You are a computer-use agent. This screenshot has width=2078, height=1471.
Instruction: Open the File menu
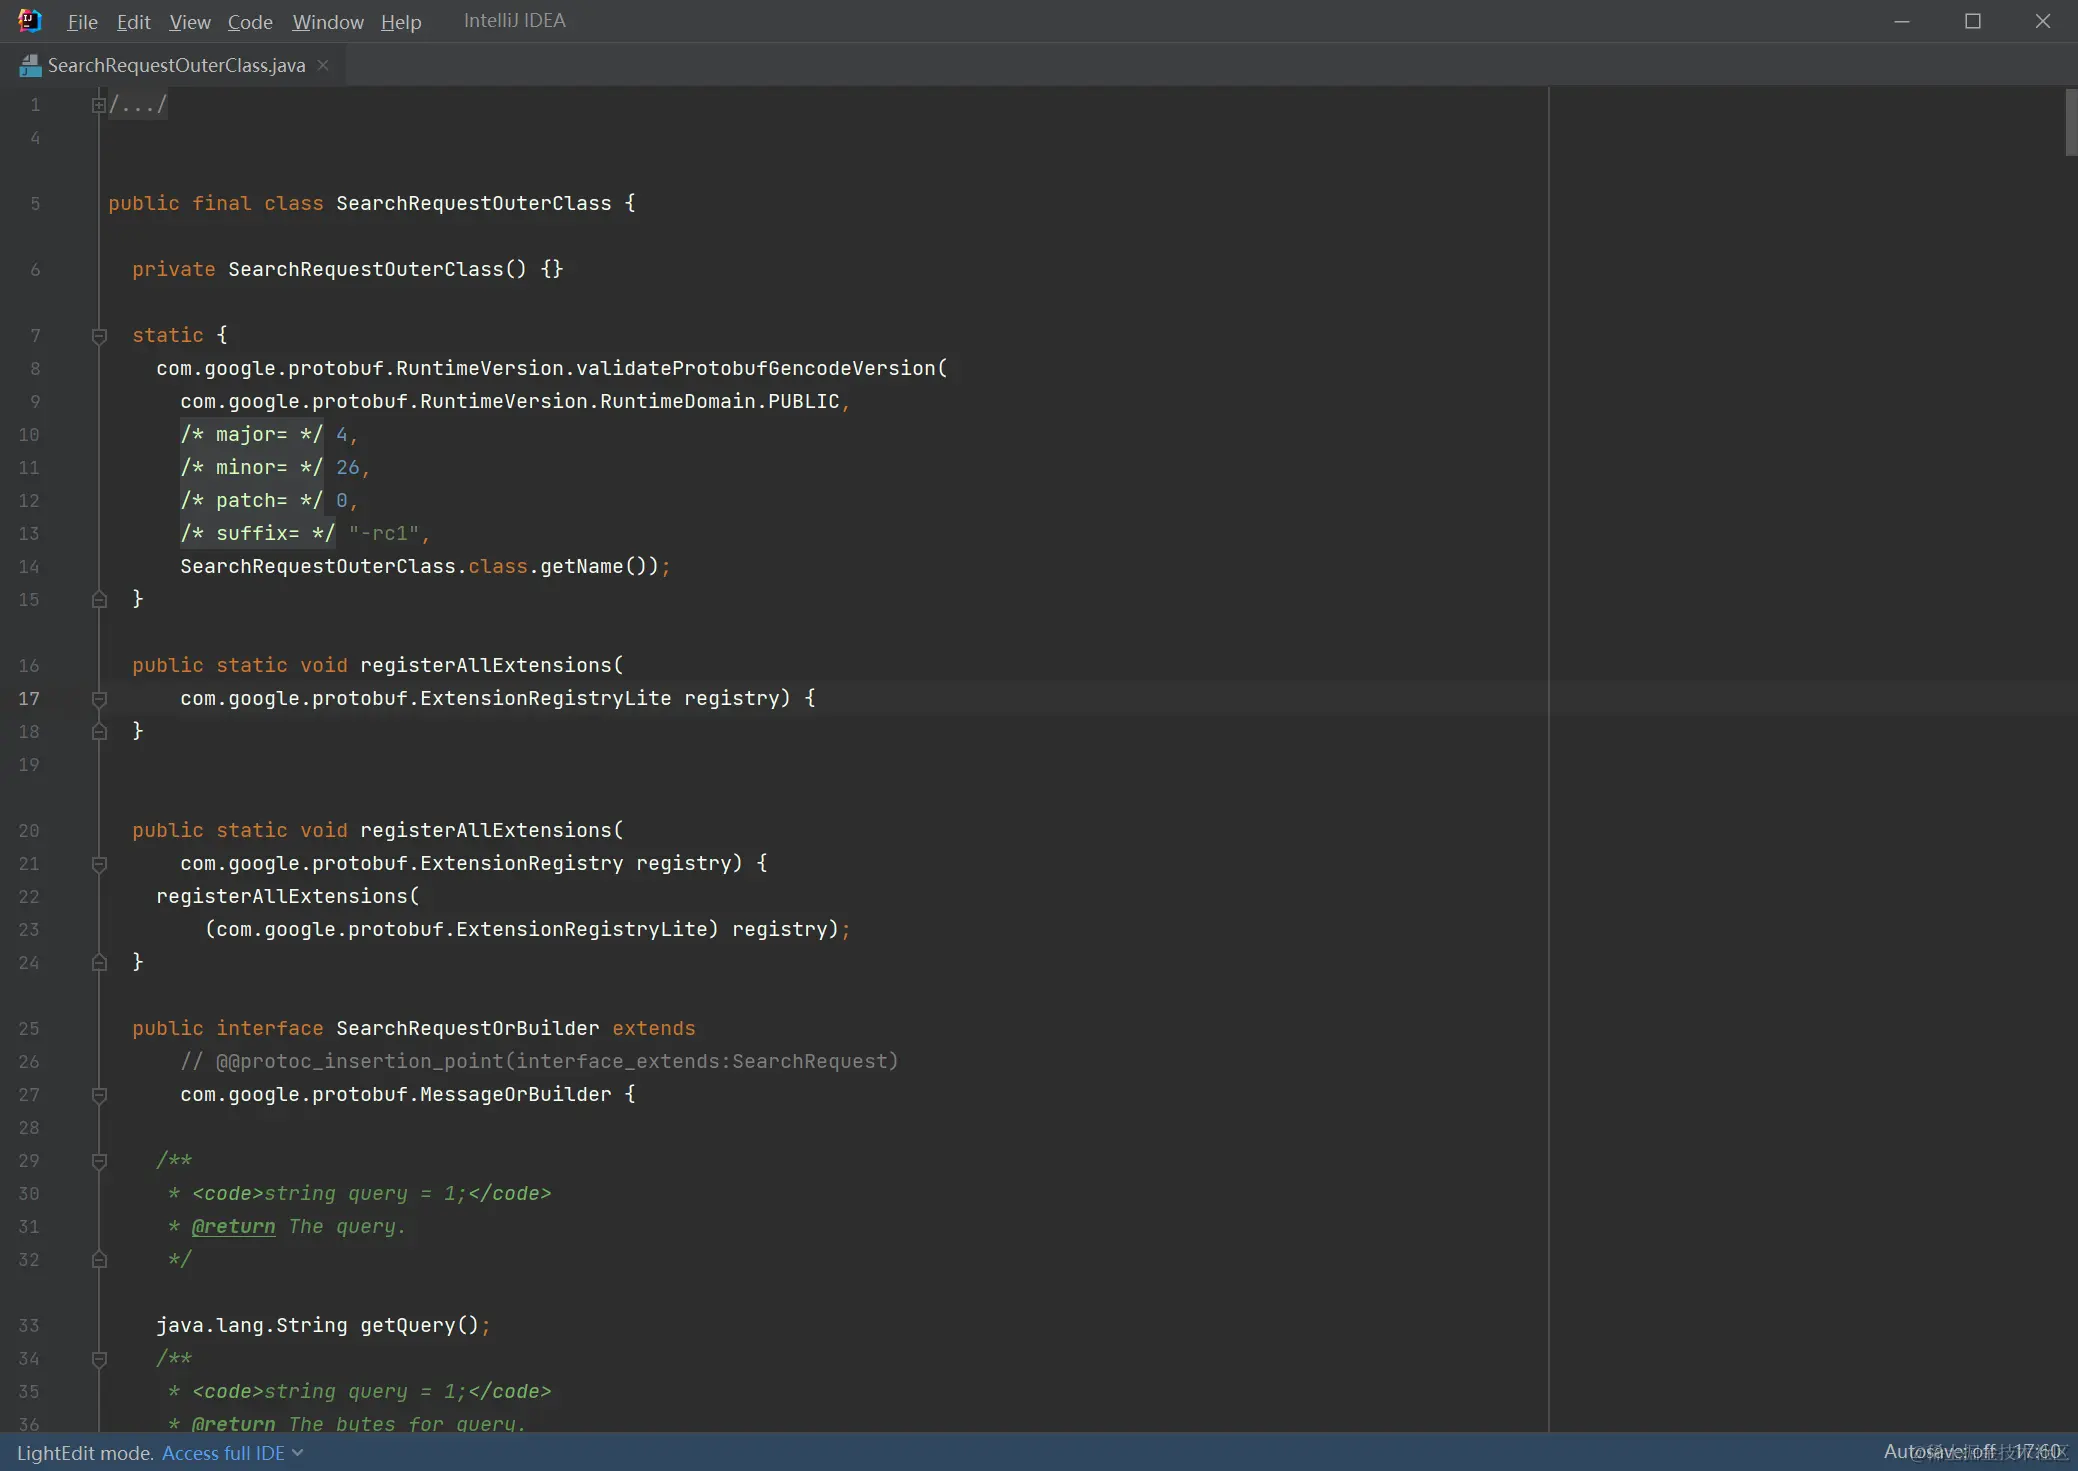[x=82, y=22]
